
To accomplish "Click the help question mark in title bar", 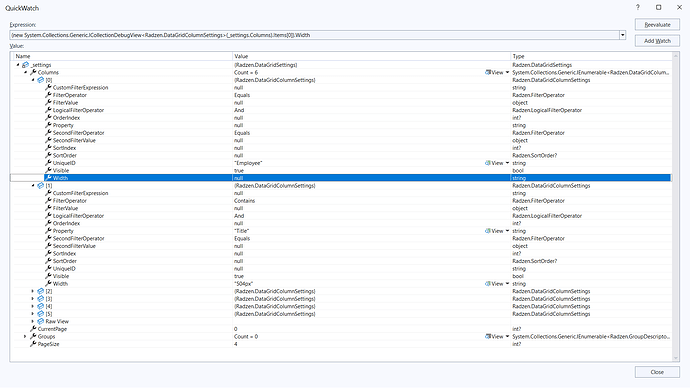I will point(638,7).
